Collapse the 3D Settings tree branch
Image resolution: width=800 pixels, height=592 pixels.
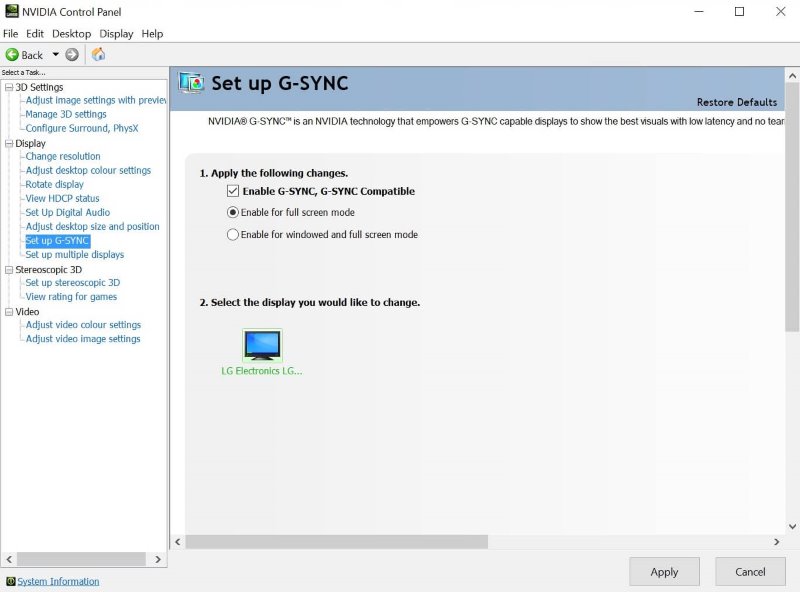[x=8, y=86]
